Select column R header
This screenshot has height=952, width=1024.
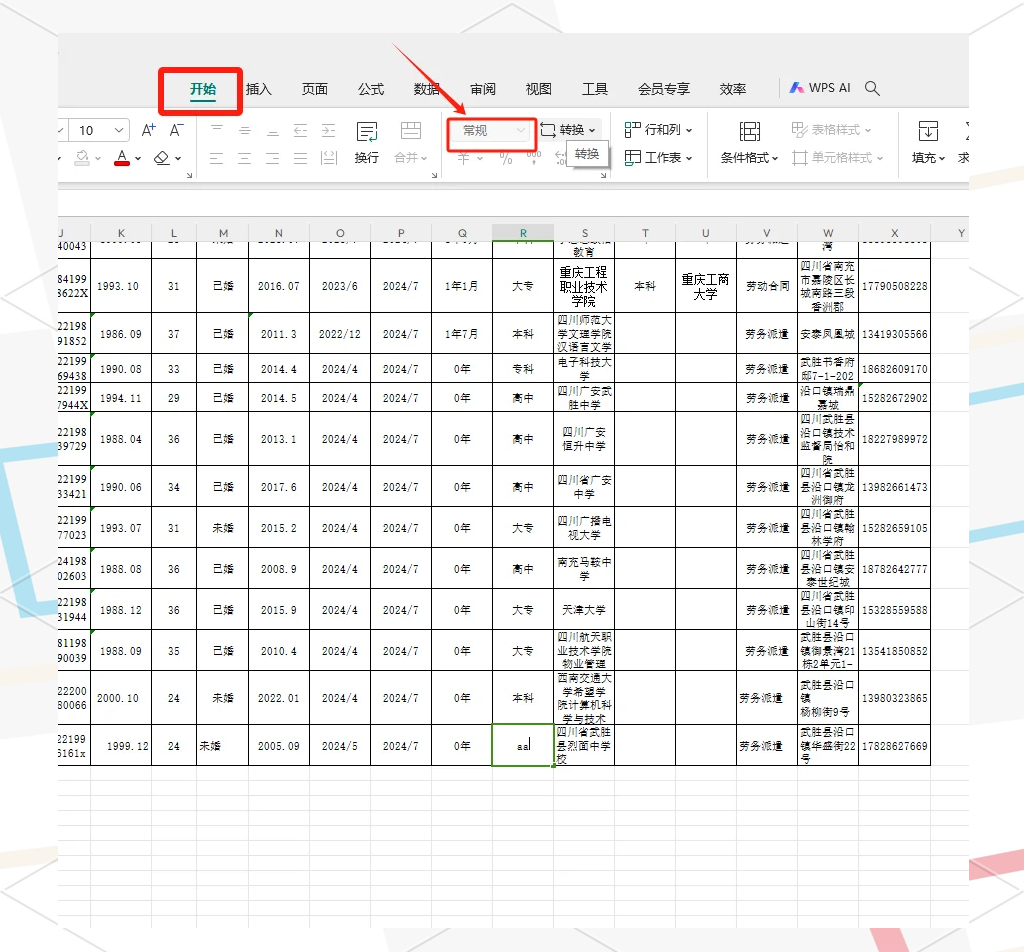pyautogui.click(x=523, y=232)
